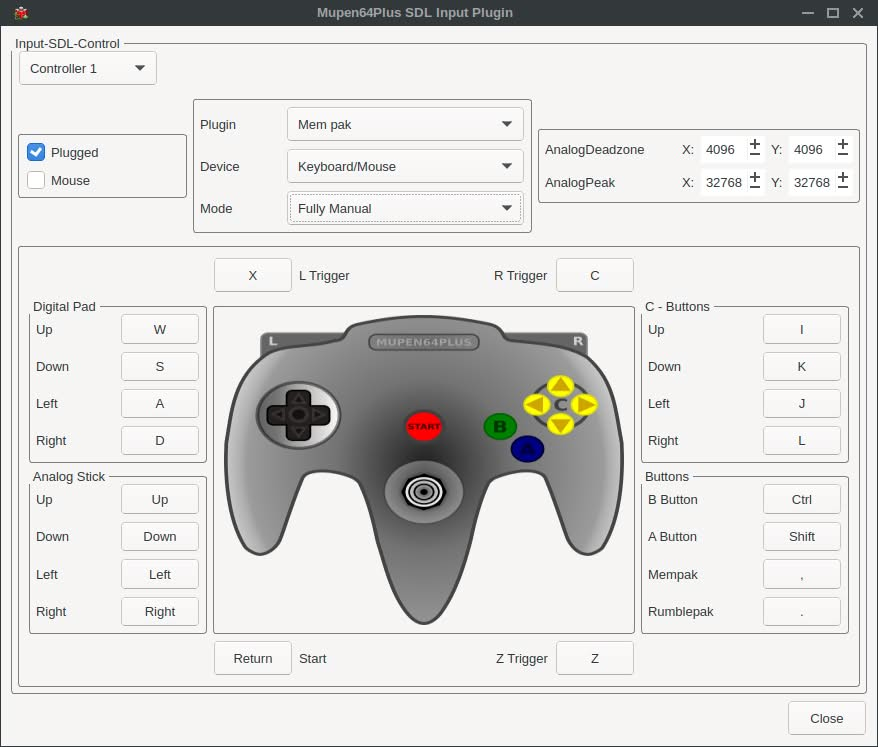Viewport: 878px width, 747px height.
Task: Enable the Mouse checkbox
Action: (36, 181)
